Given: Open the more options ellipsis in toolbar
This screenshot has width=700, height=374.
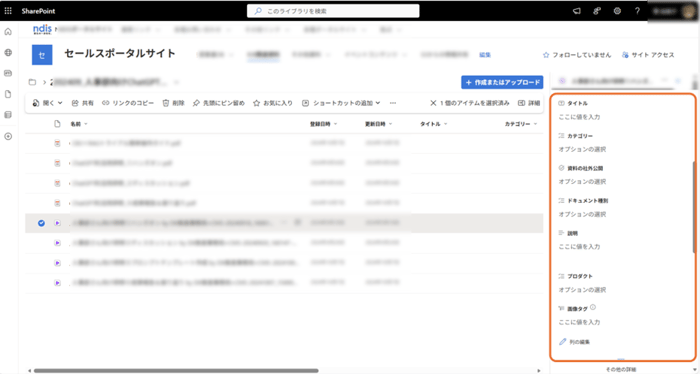Looking at the screenshot, I should pyautogui.click(x=393, y=103).
